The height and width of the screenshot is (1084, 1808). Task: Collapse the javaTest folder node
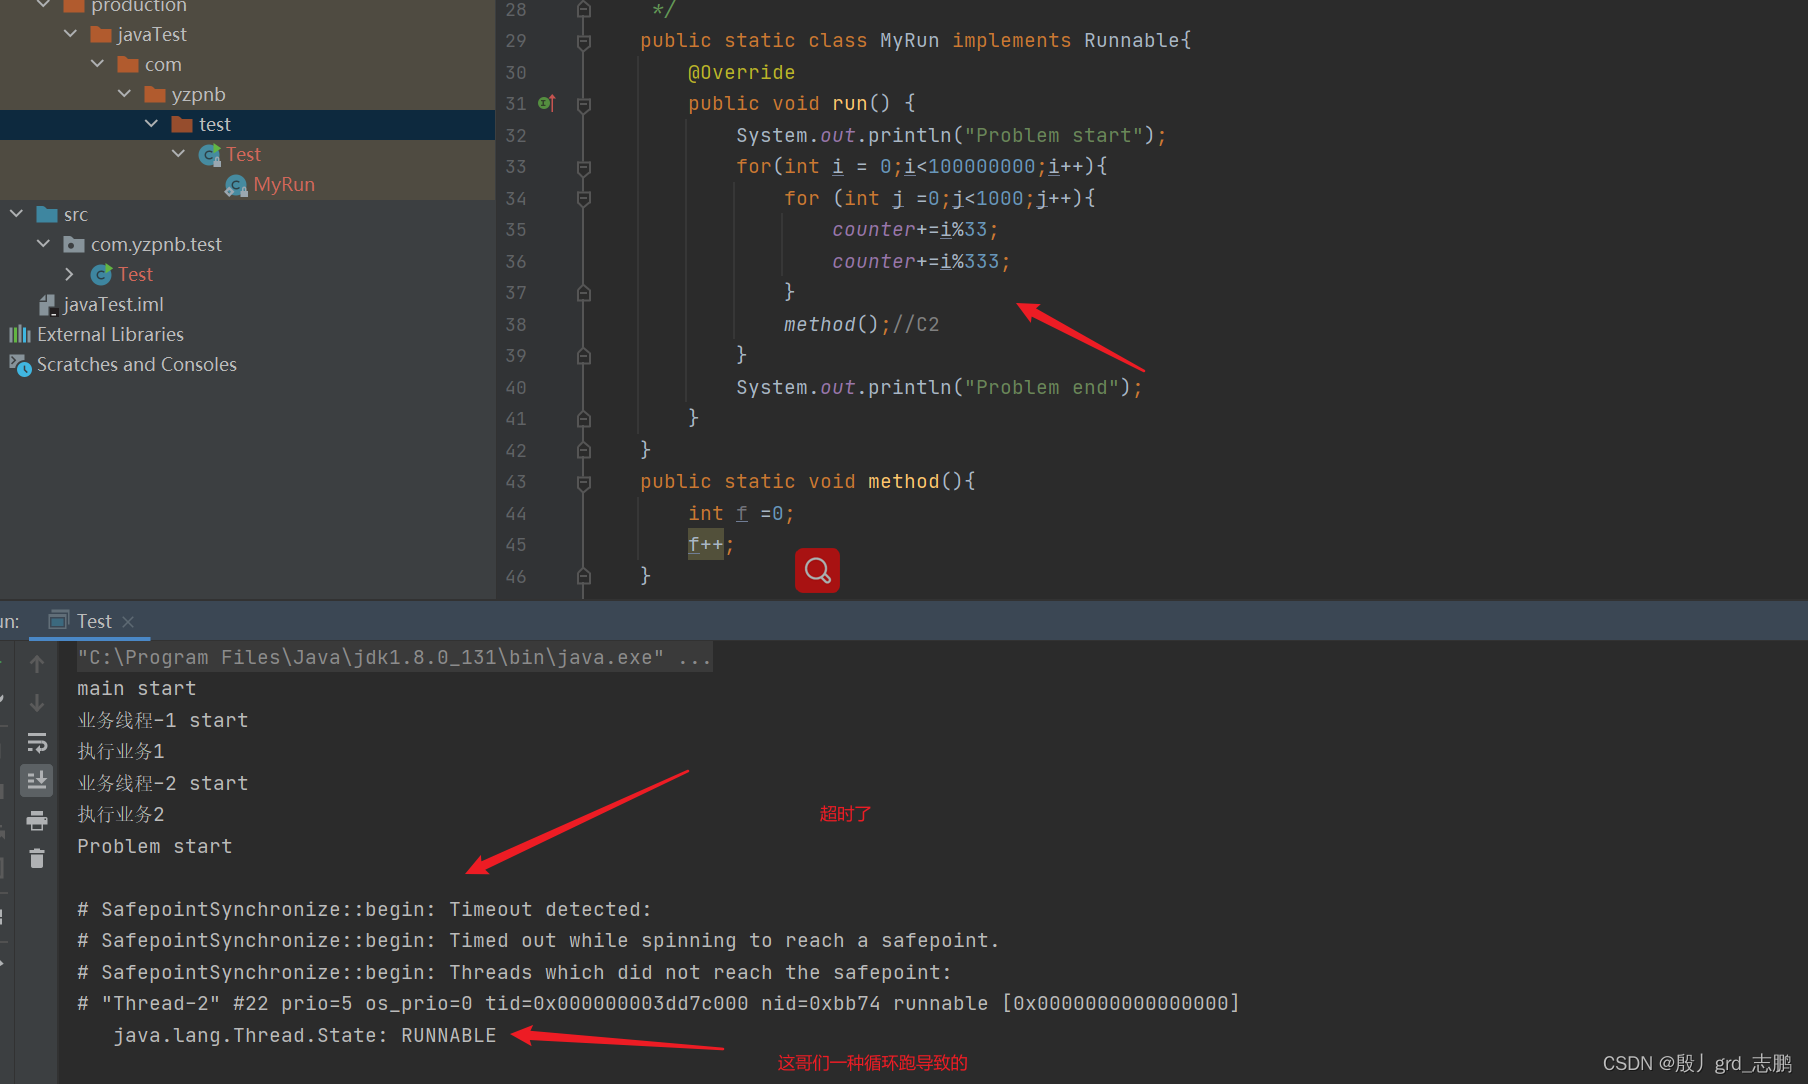tap(70, 34)
